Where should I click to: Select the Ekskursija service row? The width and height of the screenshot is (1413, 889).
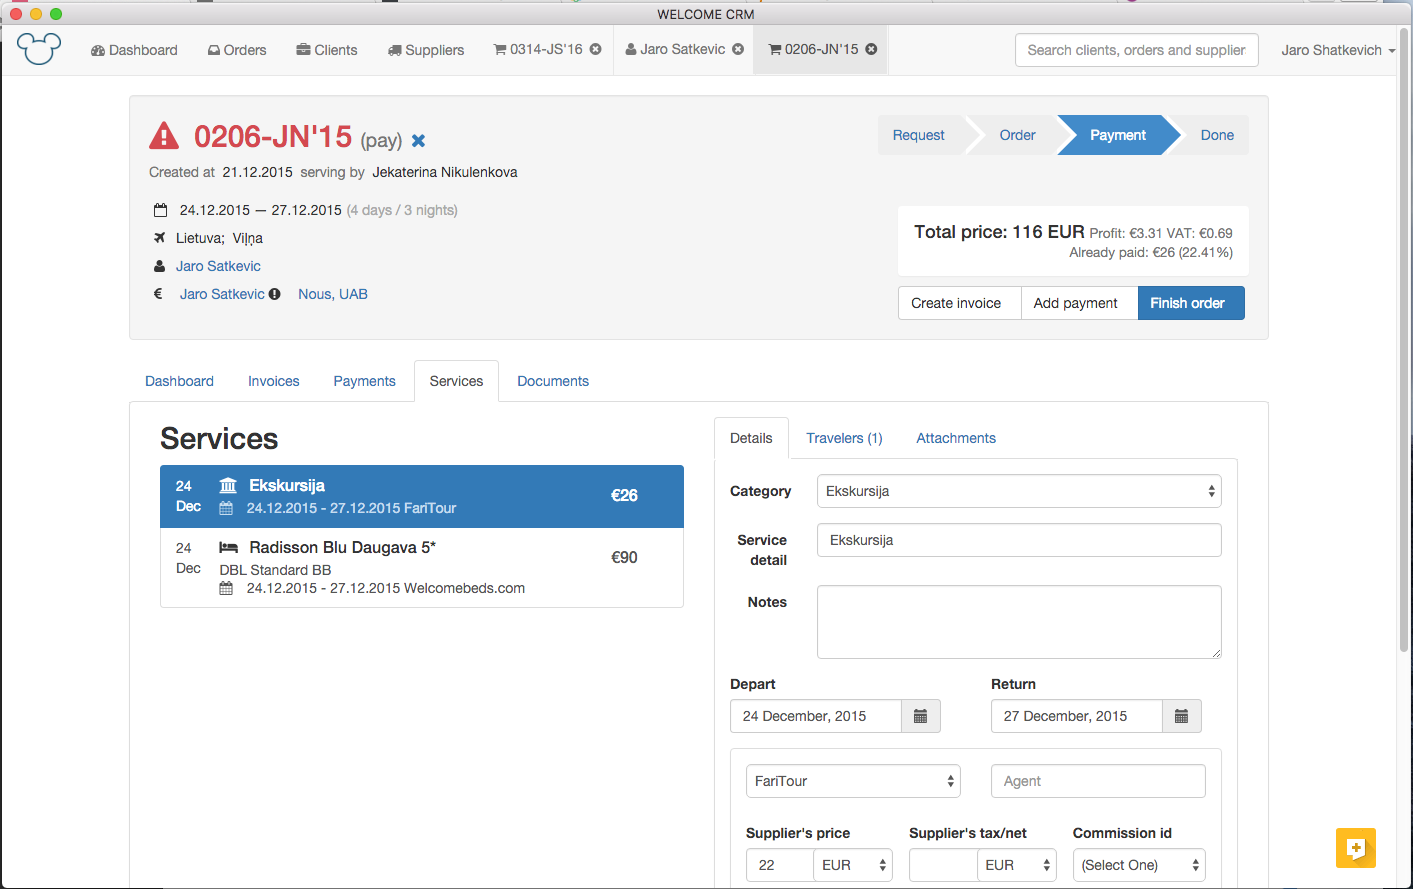pyautogui.click(x=422, y=496)
